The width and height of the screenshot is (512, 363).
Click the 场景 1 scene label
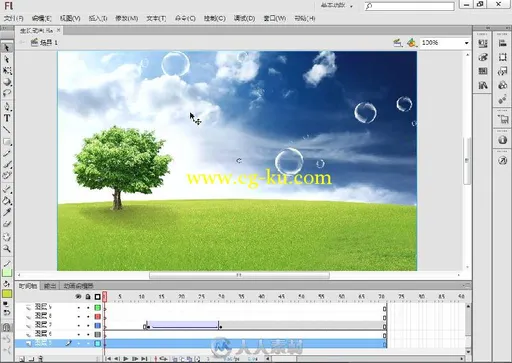point(49,43)
